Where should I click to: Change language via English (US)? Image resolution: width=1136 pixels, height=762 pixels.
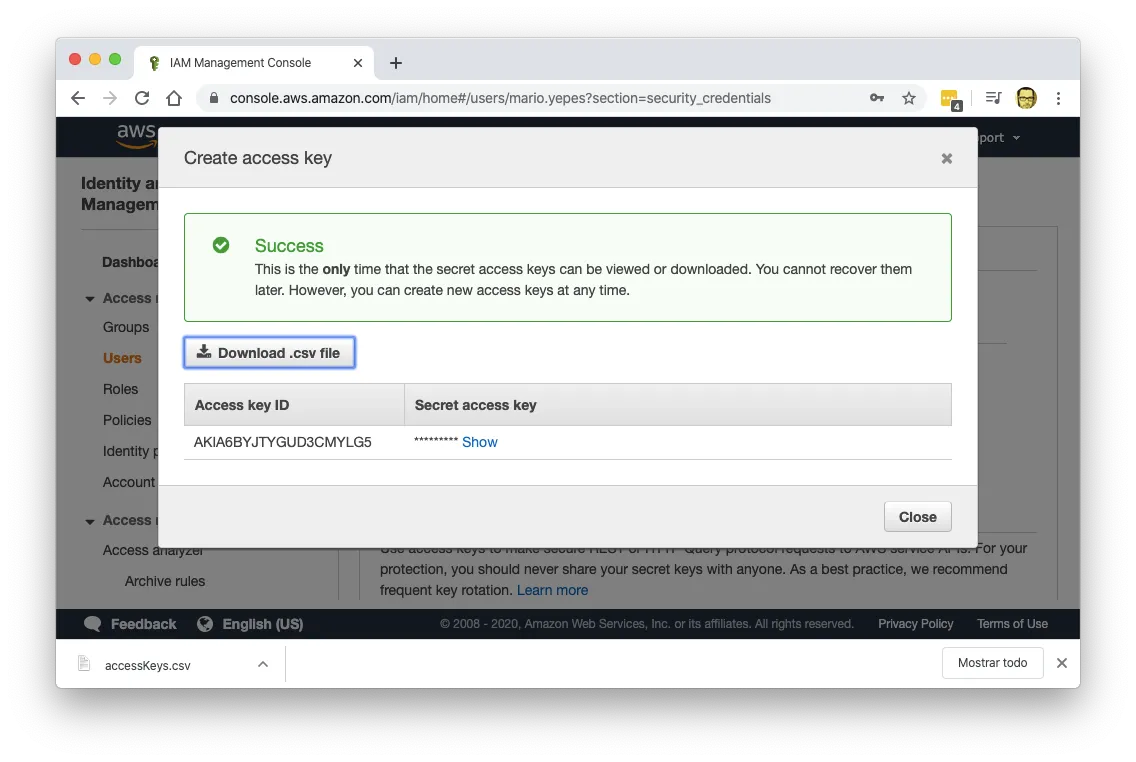point(262,624)
